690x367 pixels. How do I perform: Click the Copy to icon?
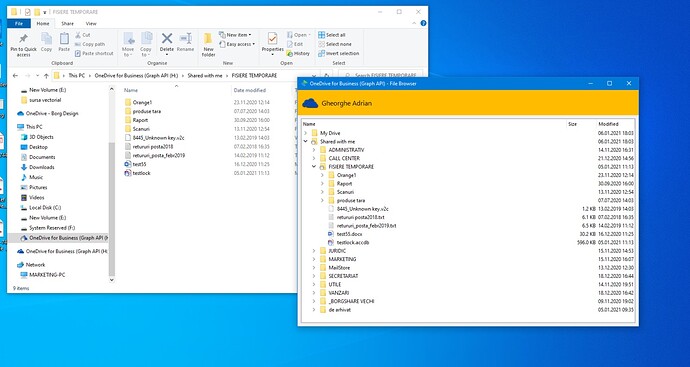[147, 39]
